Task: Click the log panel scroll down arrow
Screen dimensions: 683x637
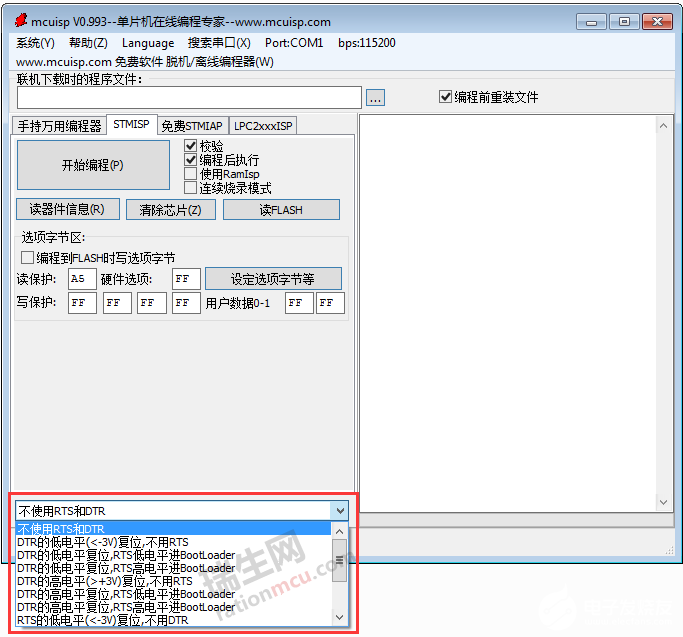Action: coord(663,502)
